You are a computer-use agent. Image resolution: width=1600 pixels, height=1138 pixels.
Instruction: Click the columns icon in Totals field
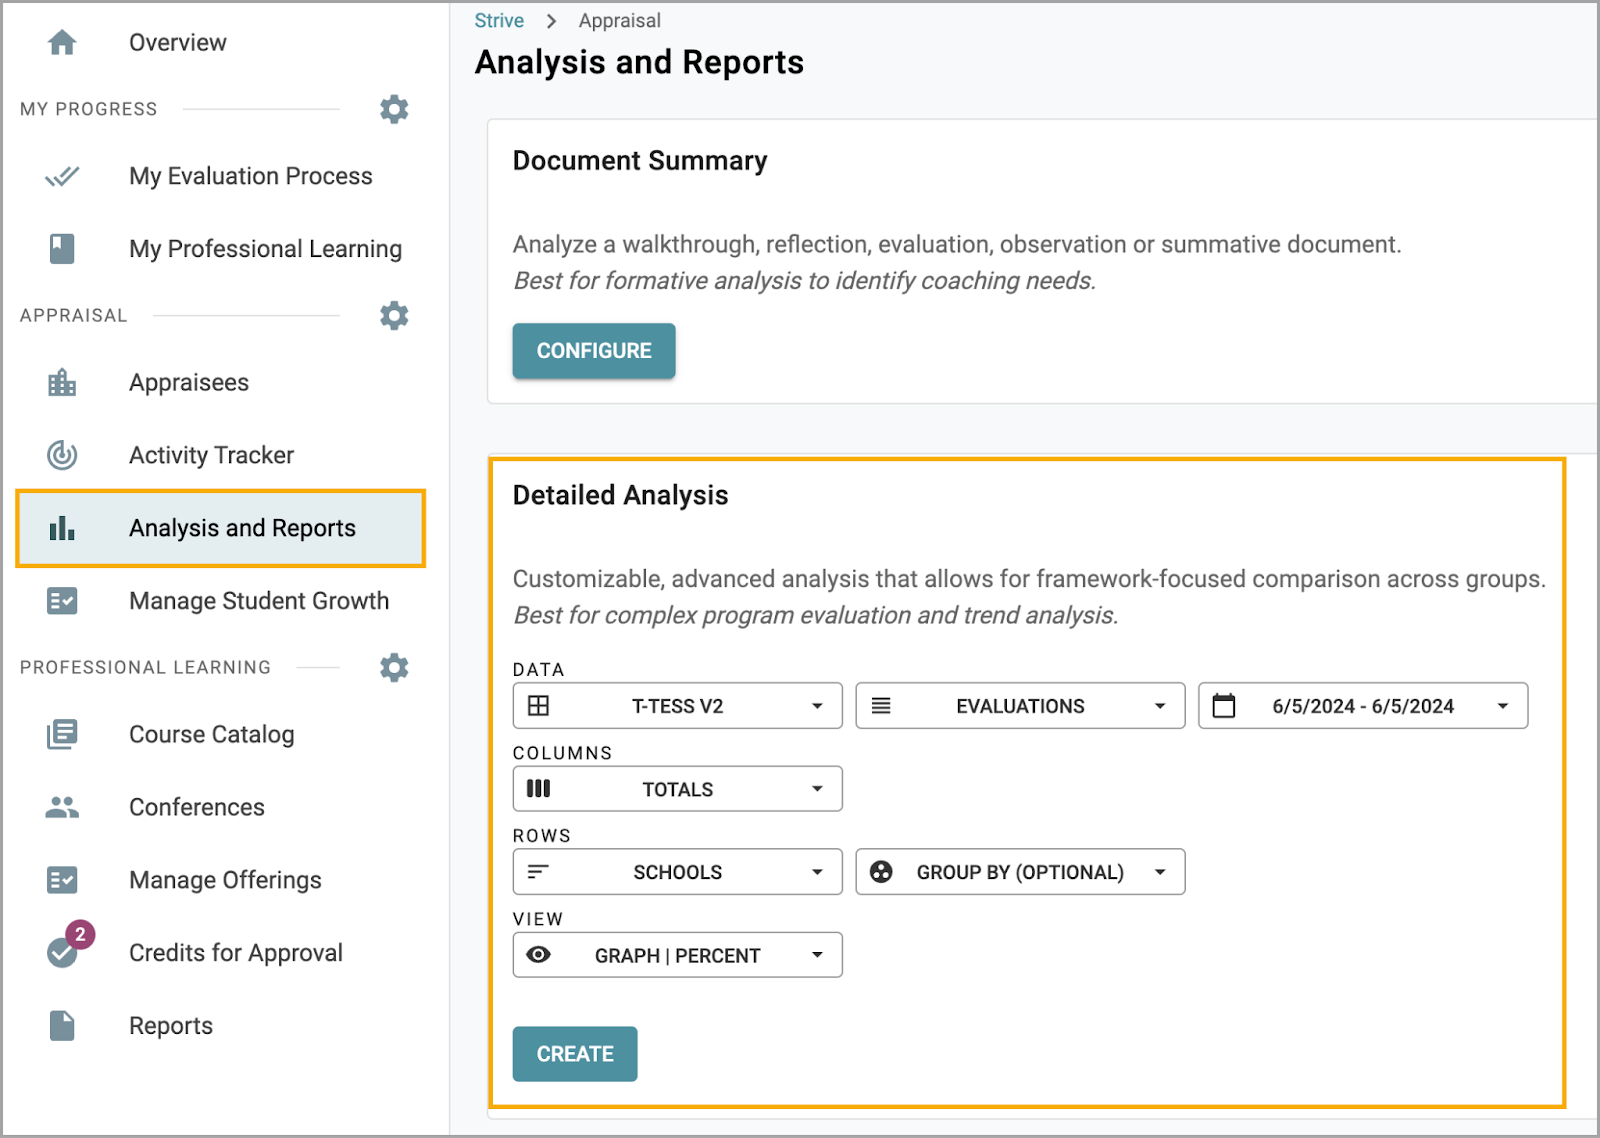coord(539,789)
